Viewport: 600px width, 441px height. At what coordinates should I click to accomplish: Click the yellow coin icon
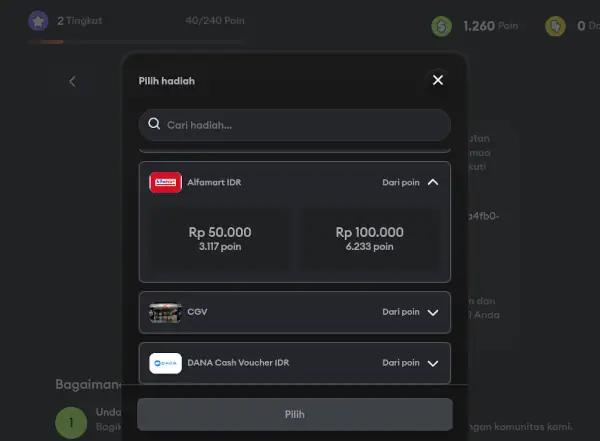pos(555,26)
